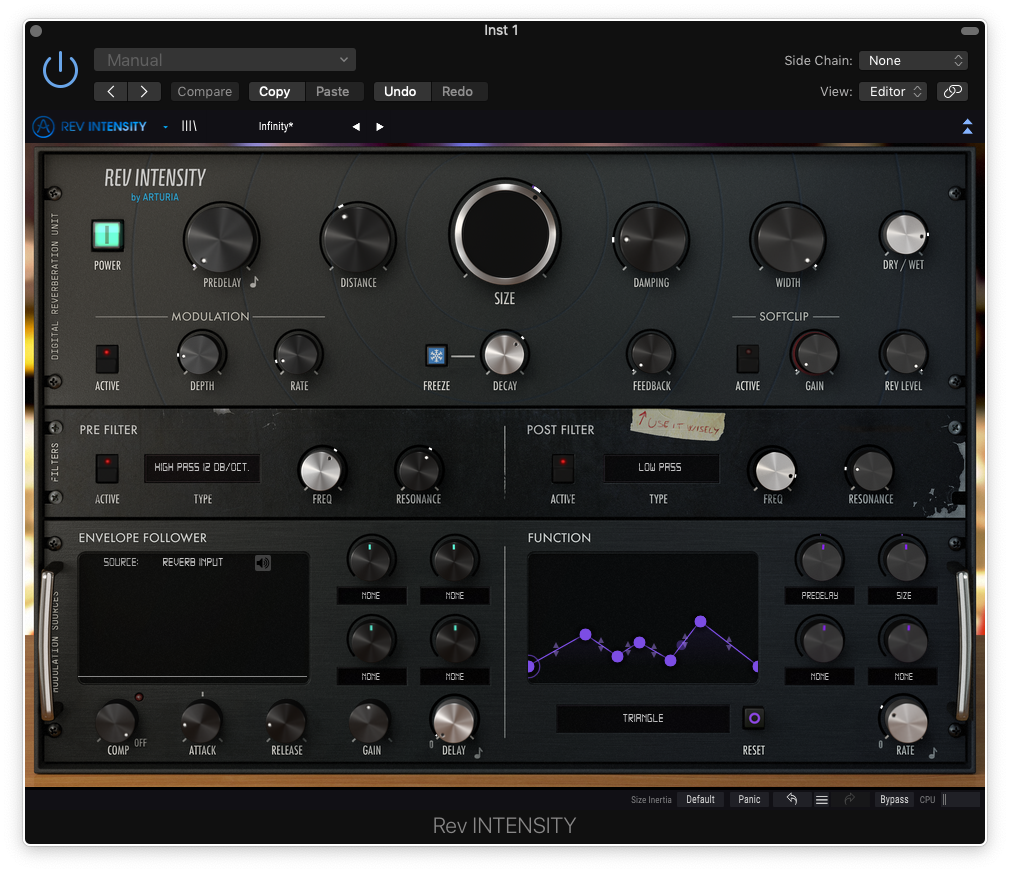This screenshot has height=873, width=1010.
Task: Open the View Editor dropdown
Action: pyautogui.click(x=893, y=91)
